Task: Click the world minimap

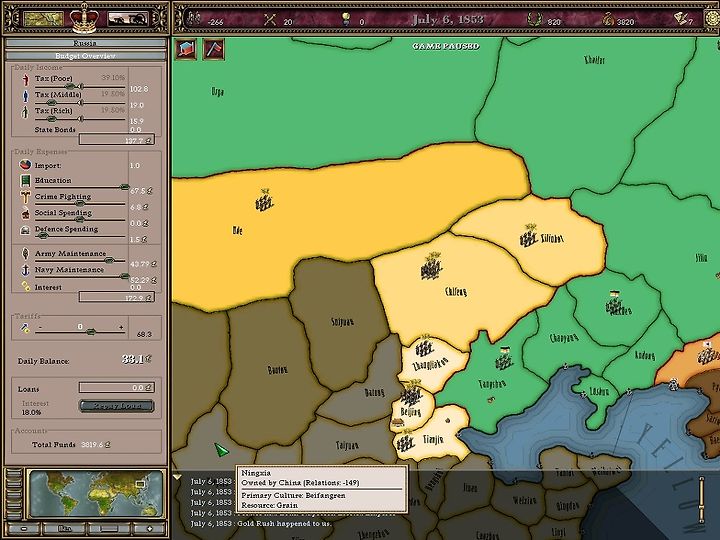Action: coord(96,494)
